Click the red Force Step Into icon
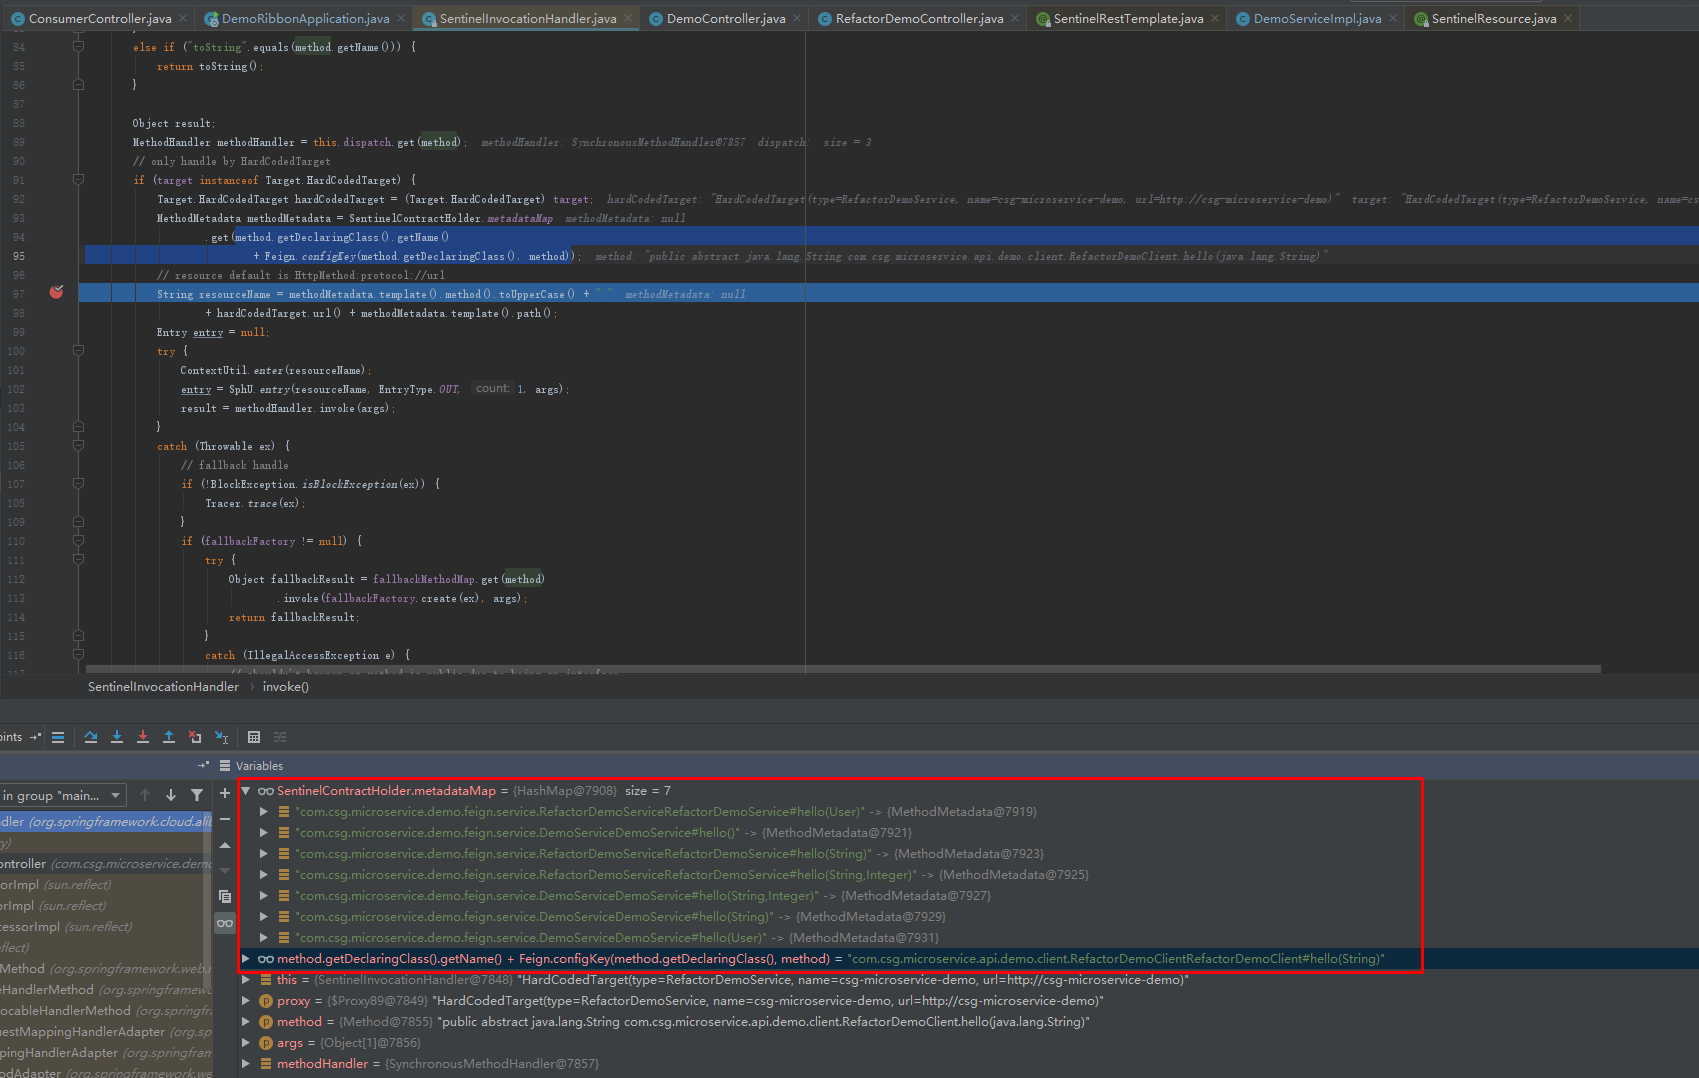Viewport: 1699px width, 1078px height. tap(143, 737)
